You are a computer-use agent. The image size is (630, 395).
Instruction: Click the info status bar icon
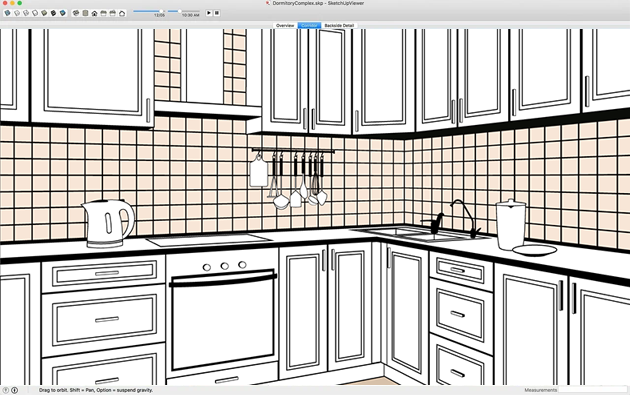coord(14,390)
